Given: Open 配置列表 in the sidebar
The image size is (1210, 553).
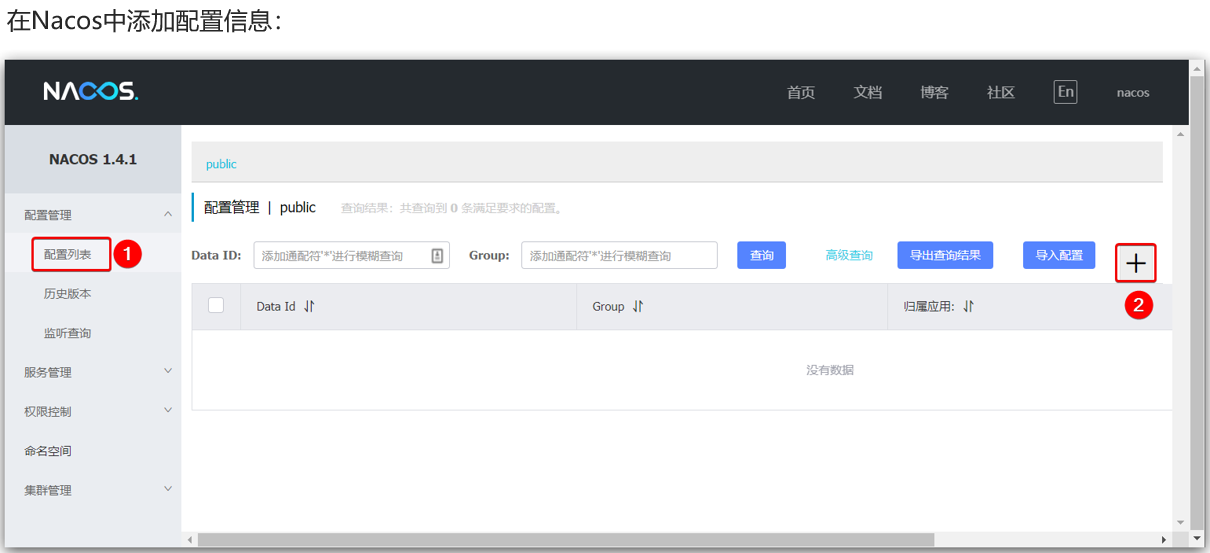Looking at the screenshot, I should point(68,254).
